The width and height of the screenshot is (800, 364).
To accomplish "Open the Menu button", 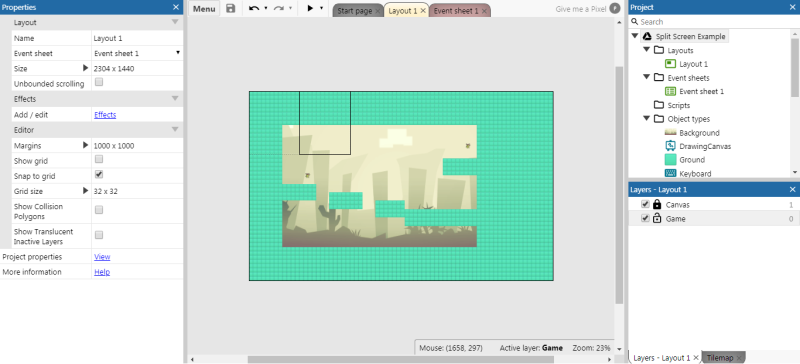I will [204, 9].
